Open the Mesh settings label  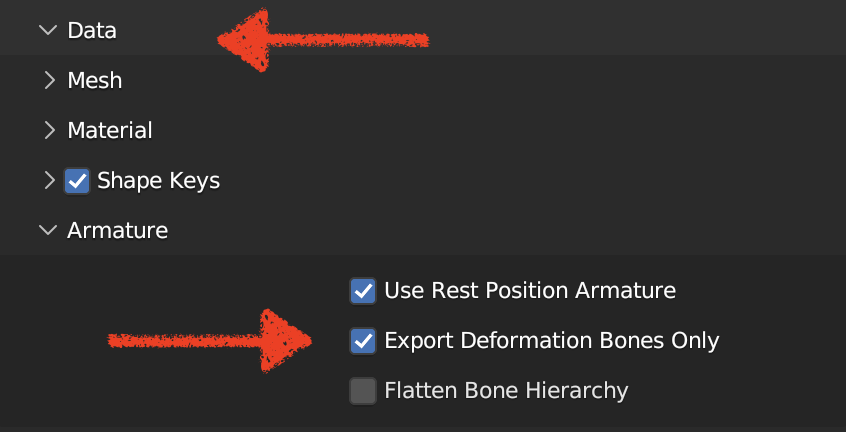pos(95,80)
